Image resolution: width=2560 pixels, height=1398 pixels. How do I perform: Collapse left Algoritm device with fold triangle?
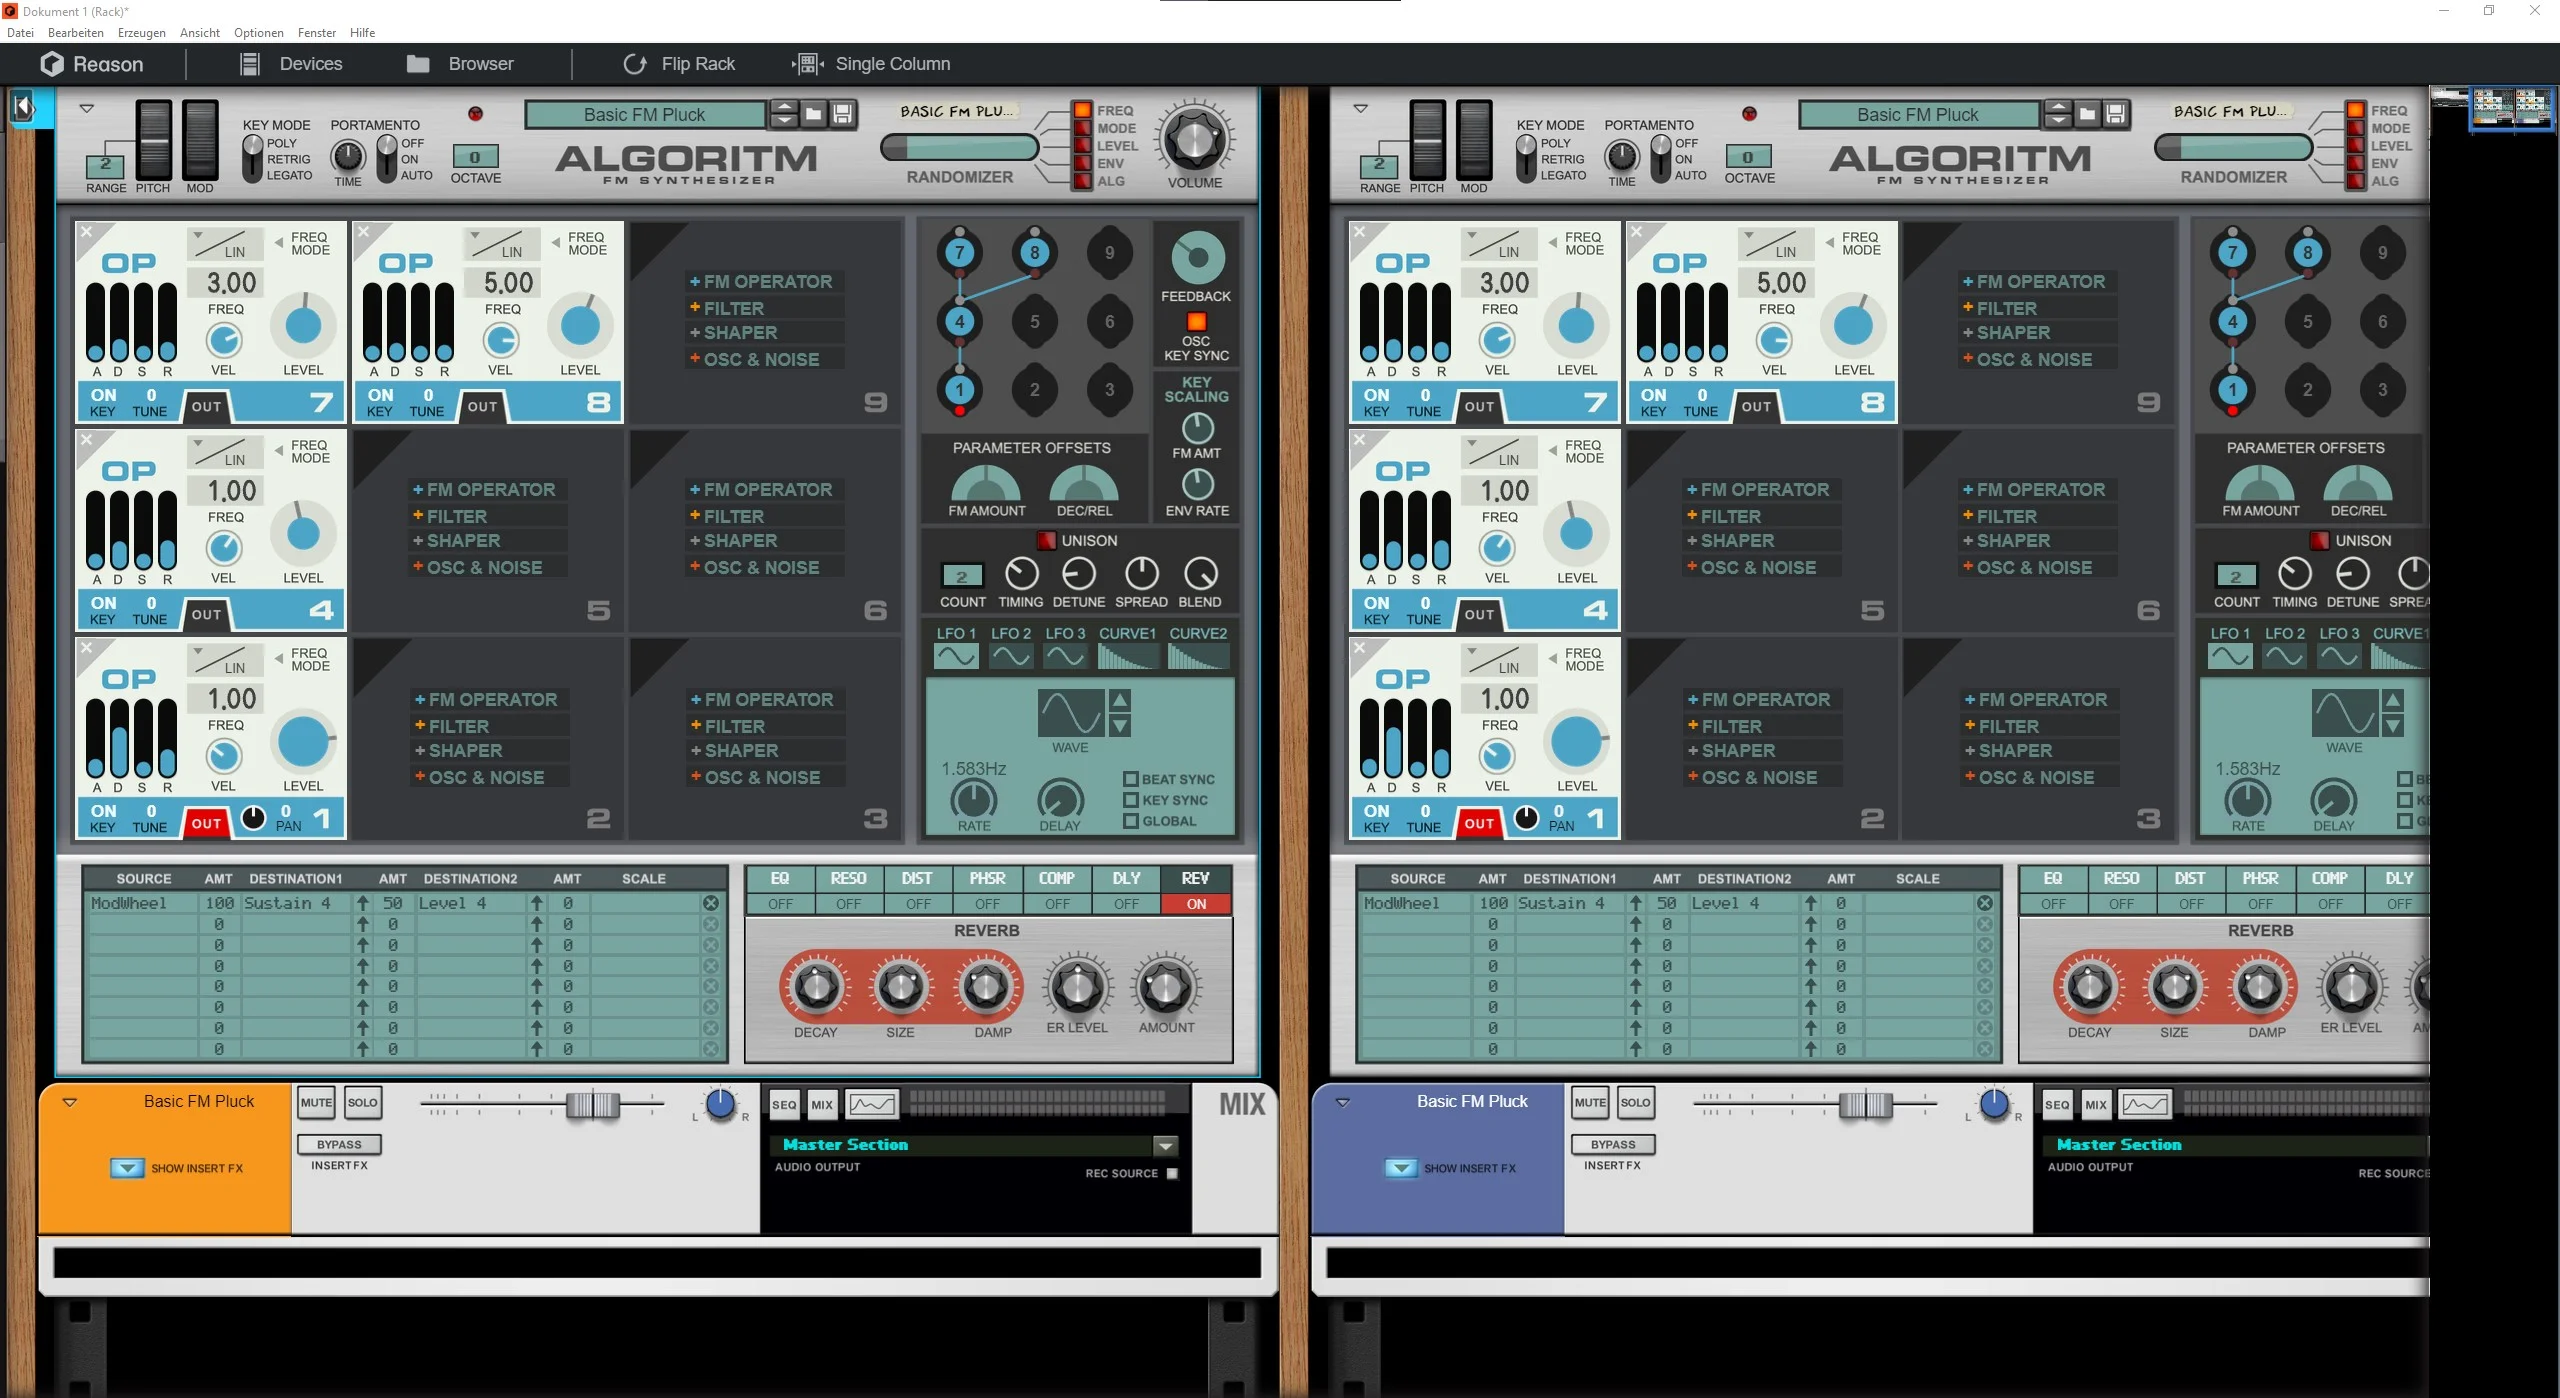(x=86, y=108)
